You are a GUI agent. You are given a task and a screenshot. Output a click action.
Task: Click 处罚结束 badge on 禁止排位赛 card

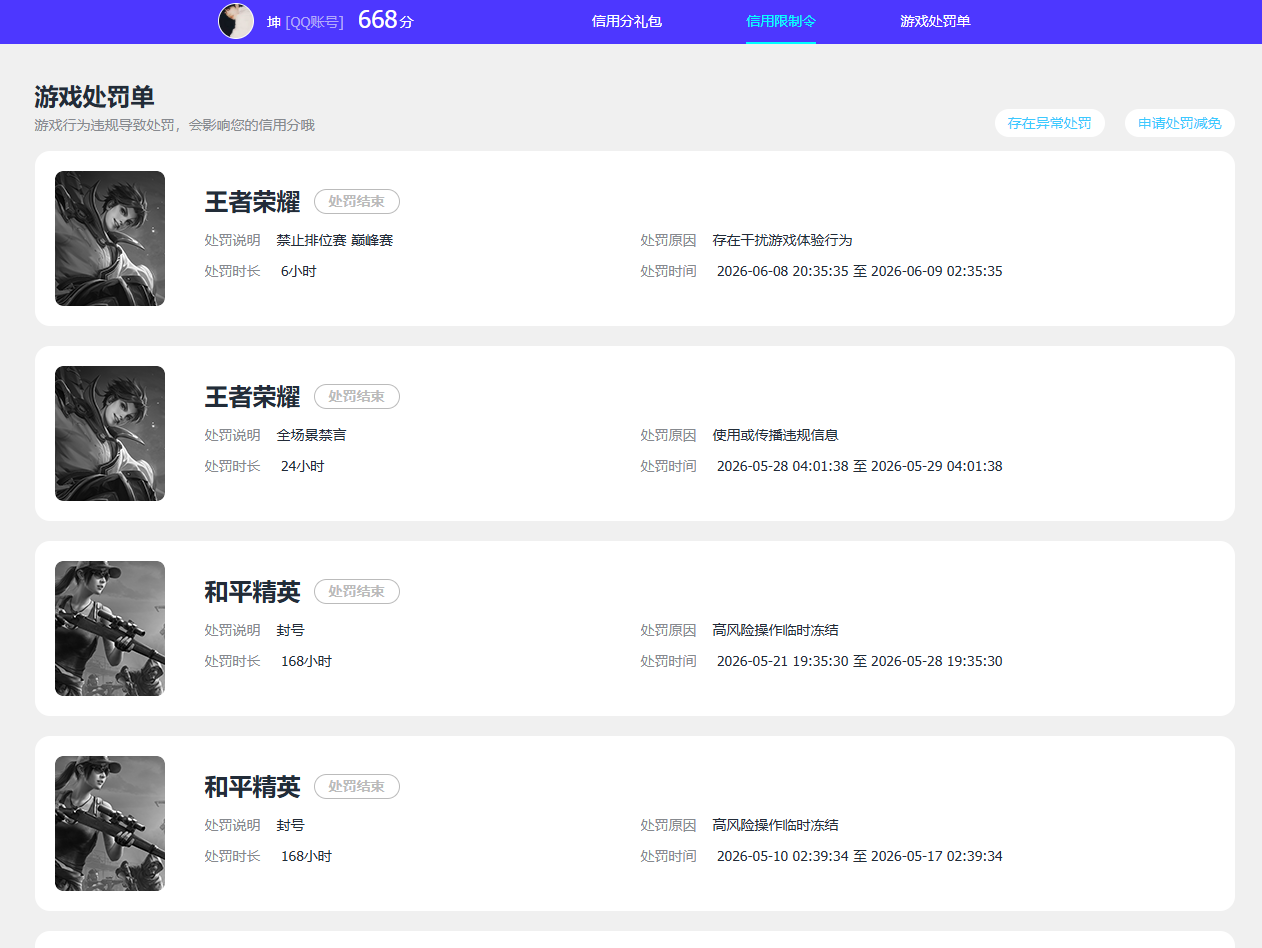357,201
